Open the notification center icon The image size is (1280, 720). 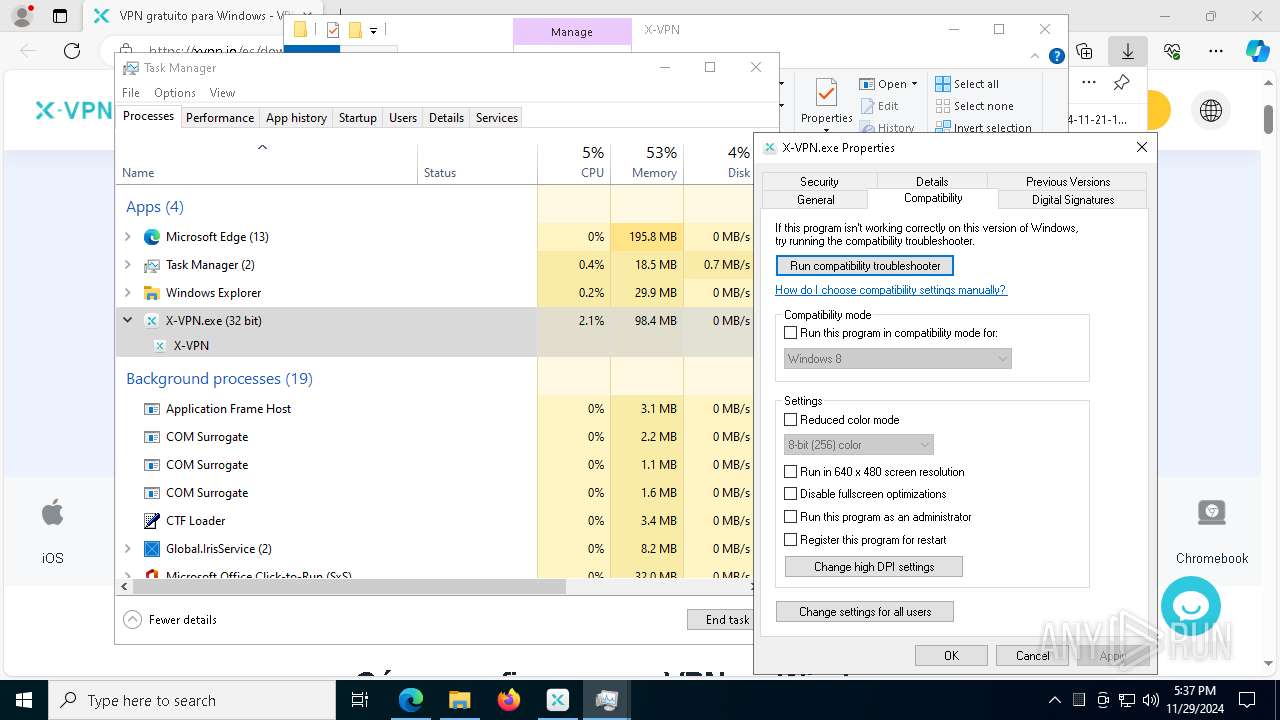(1247, 700)
